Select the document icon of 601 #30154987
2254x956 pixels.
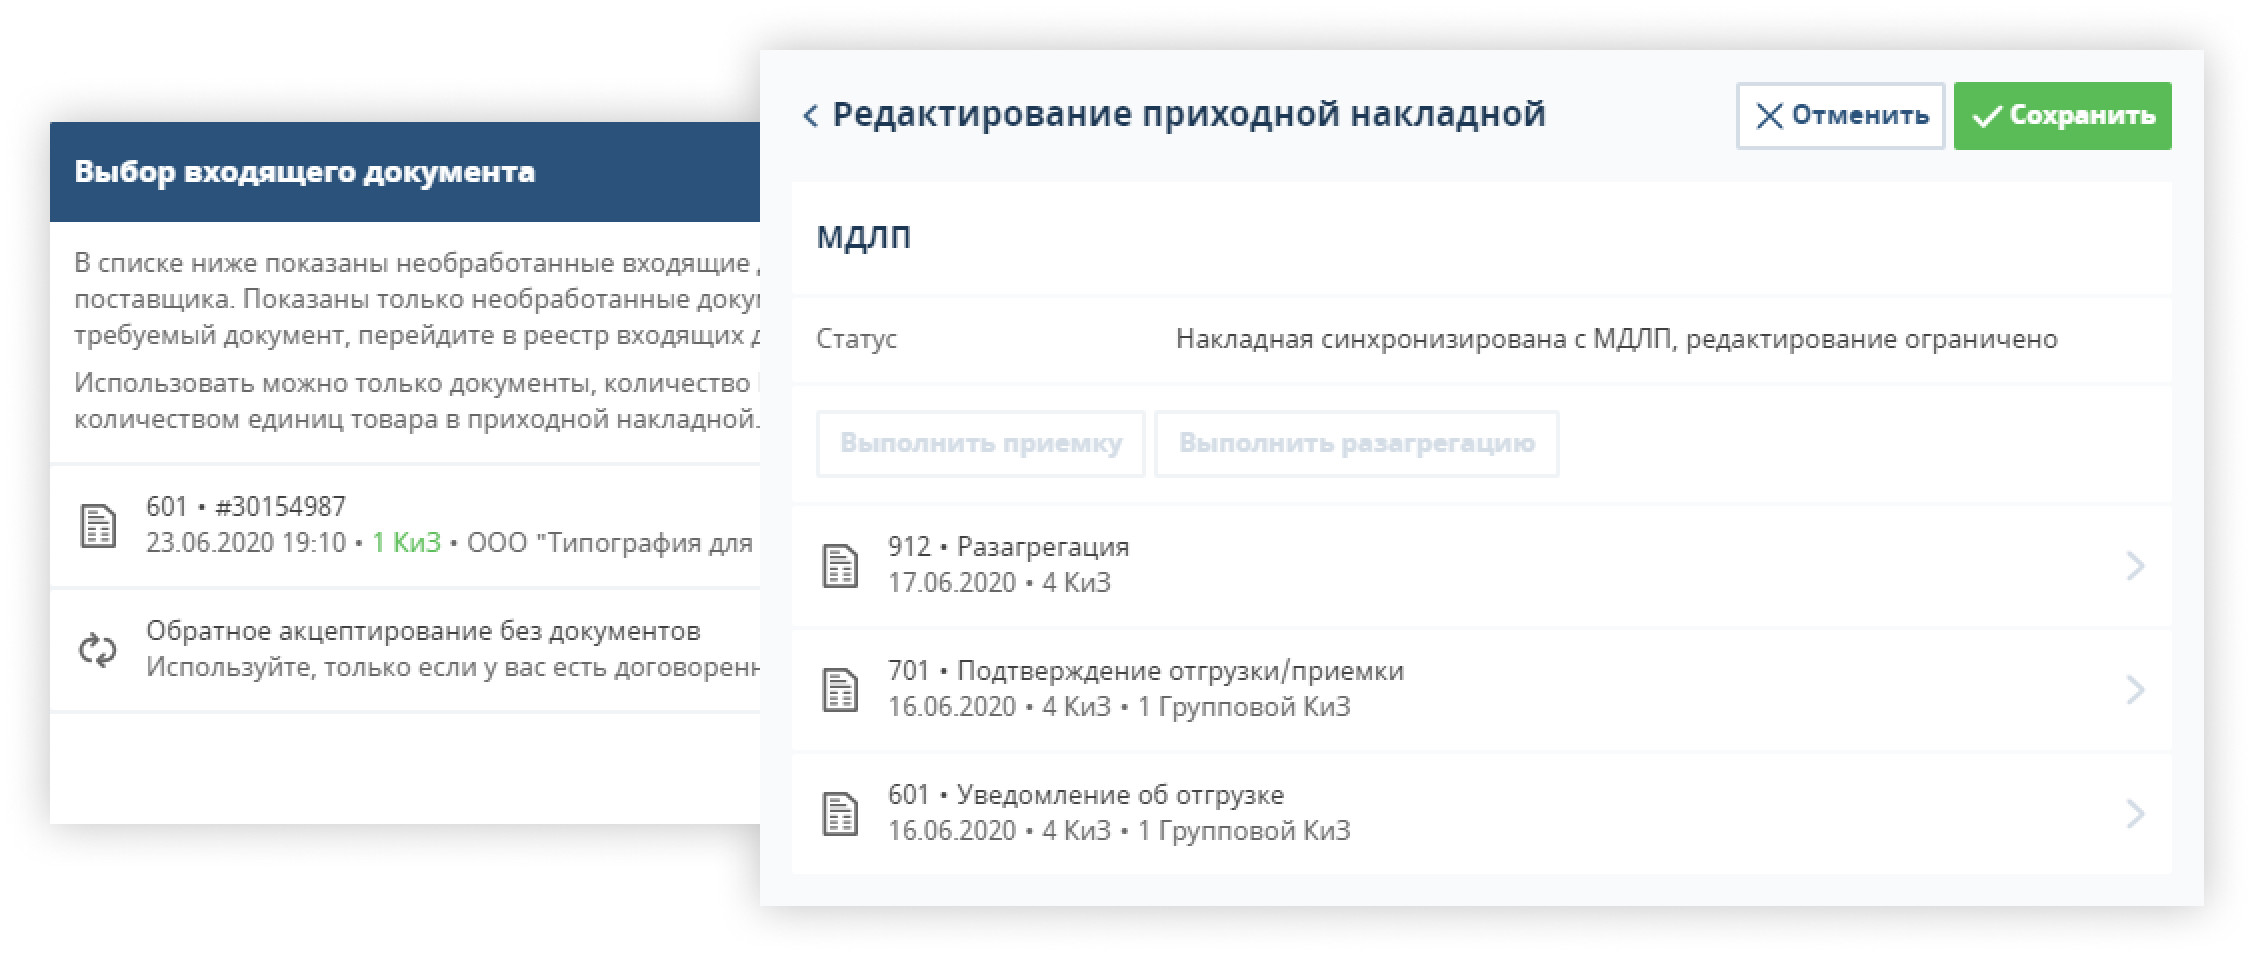[98, 526]
